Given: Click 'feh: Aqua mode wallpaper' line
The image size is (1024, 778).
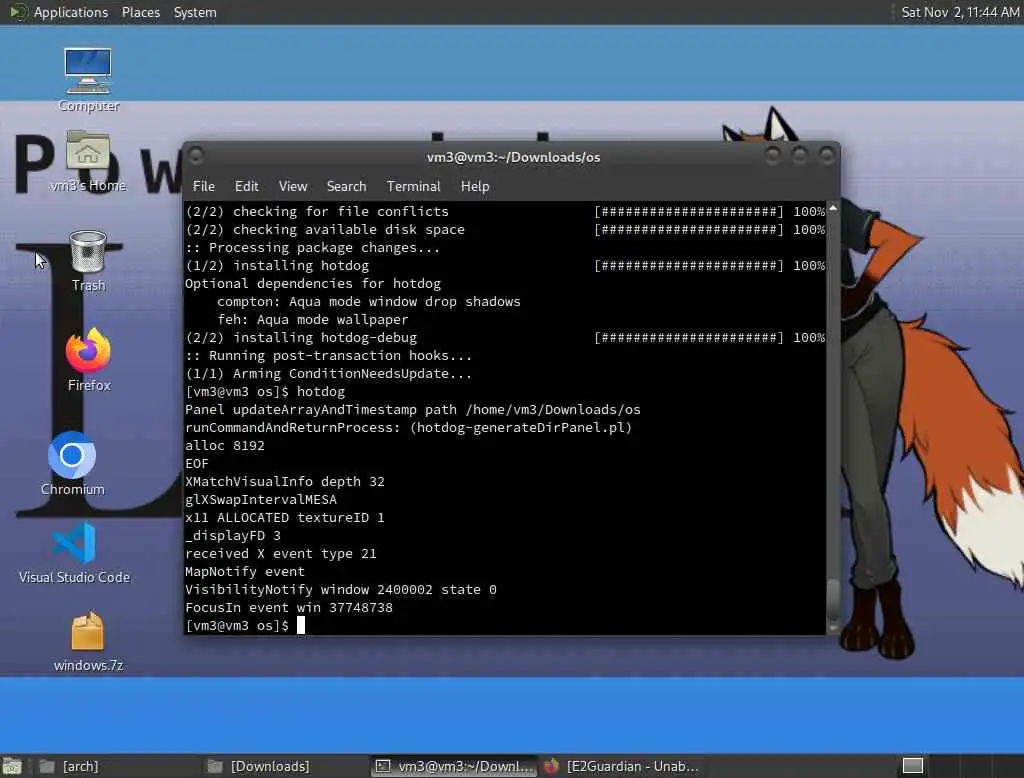Looking at the screenshot, I should click(x=313, y=319).
